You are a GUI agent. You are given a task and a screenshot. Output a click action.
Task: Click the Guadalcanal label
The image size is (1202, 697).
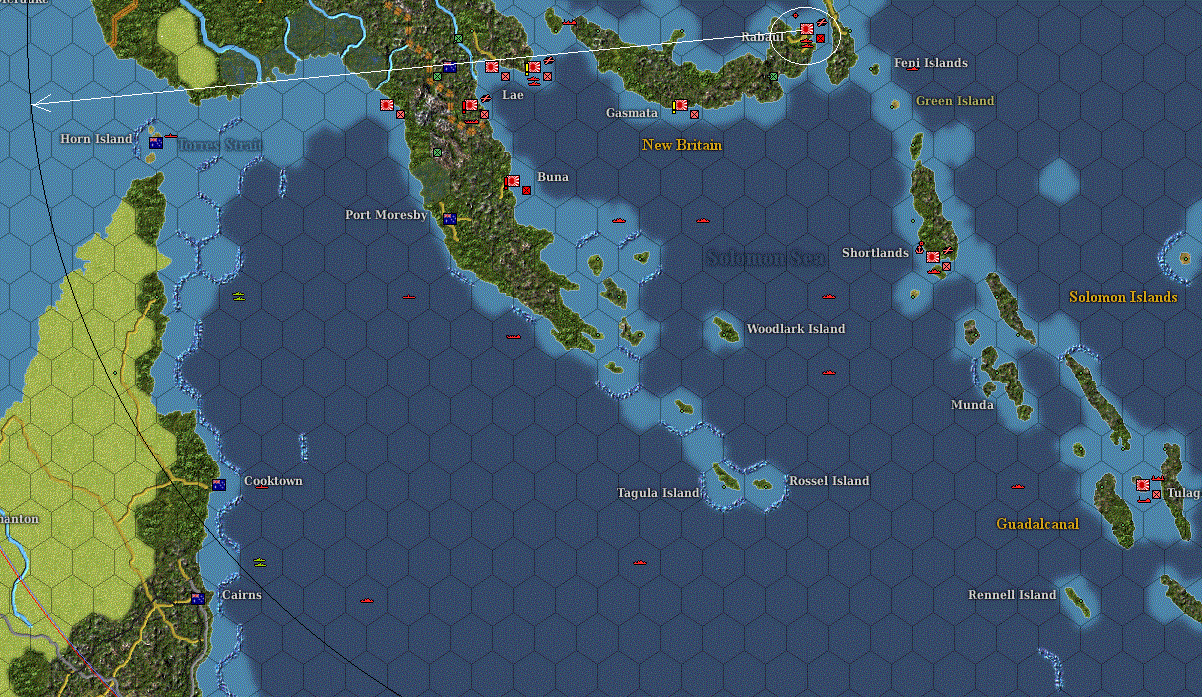[x=1038, y=524]
